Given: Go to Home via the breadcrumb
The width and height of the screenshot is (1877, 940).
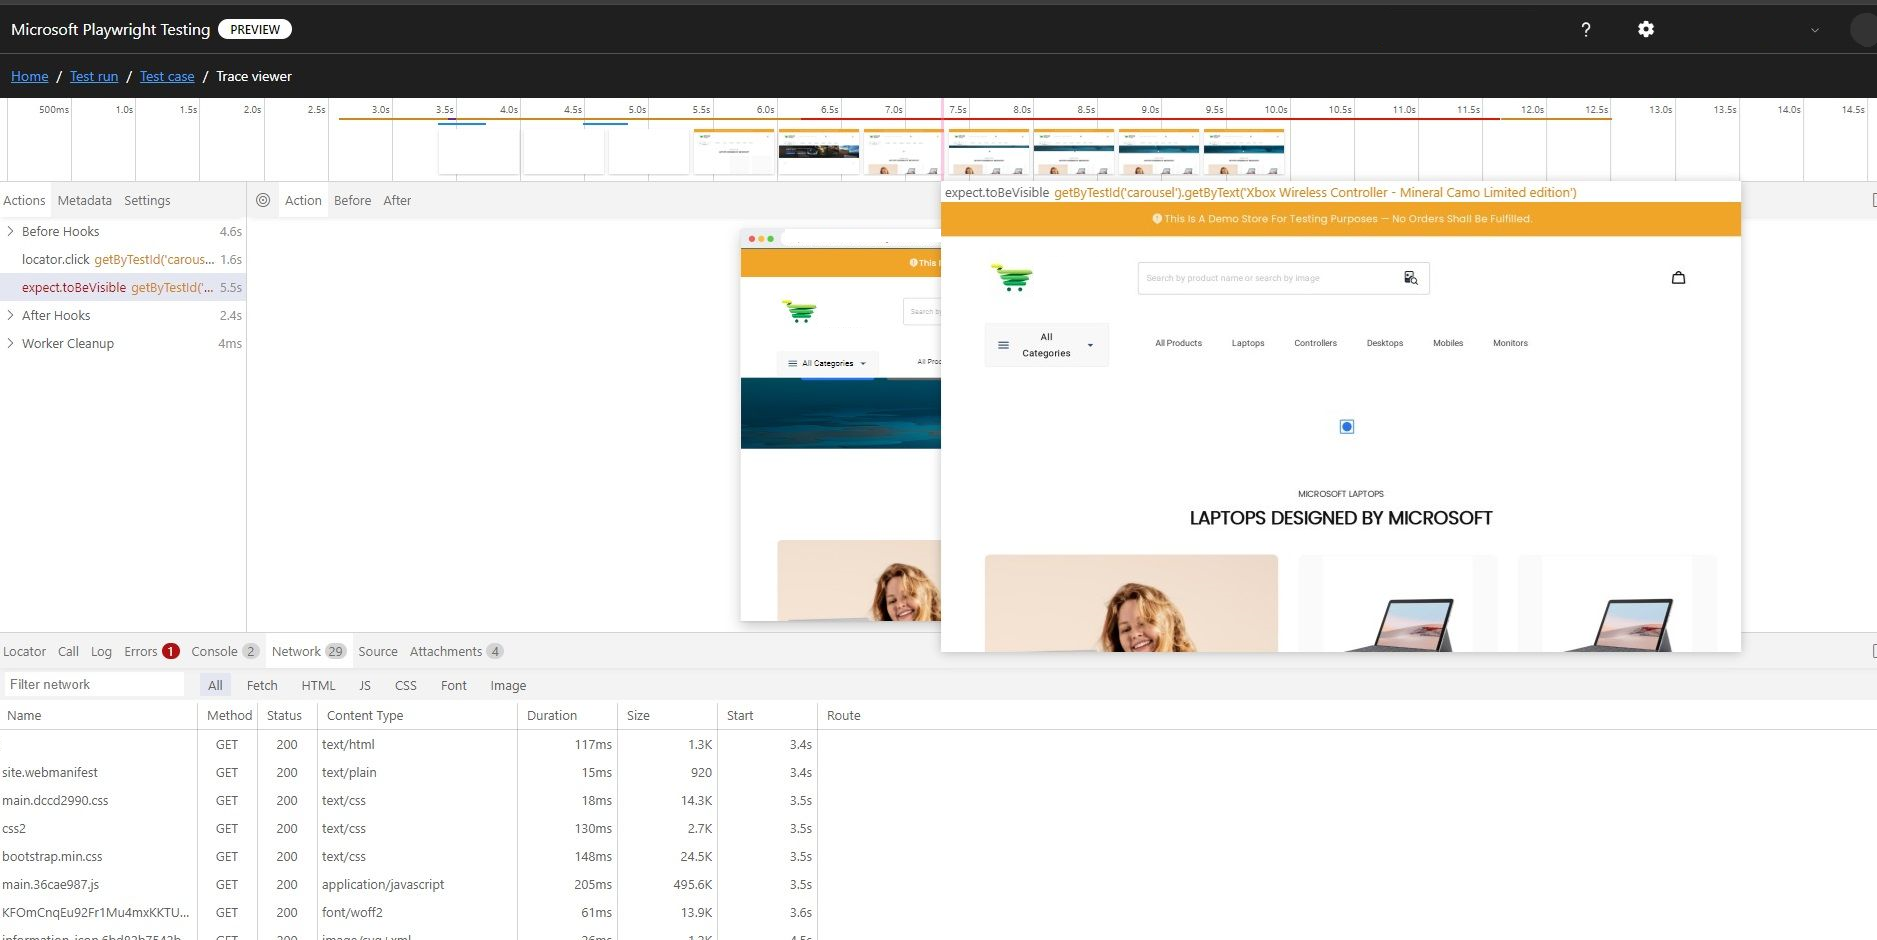Looking at the screenshot, I should (x=29, y=76).
